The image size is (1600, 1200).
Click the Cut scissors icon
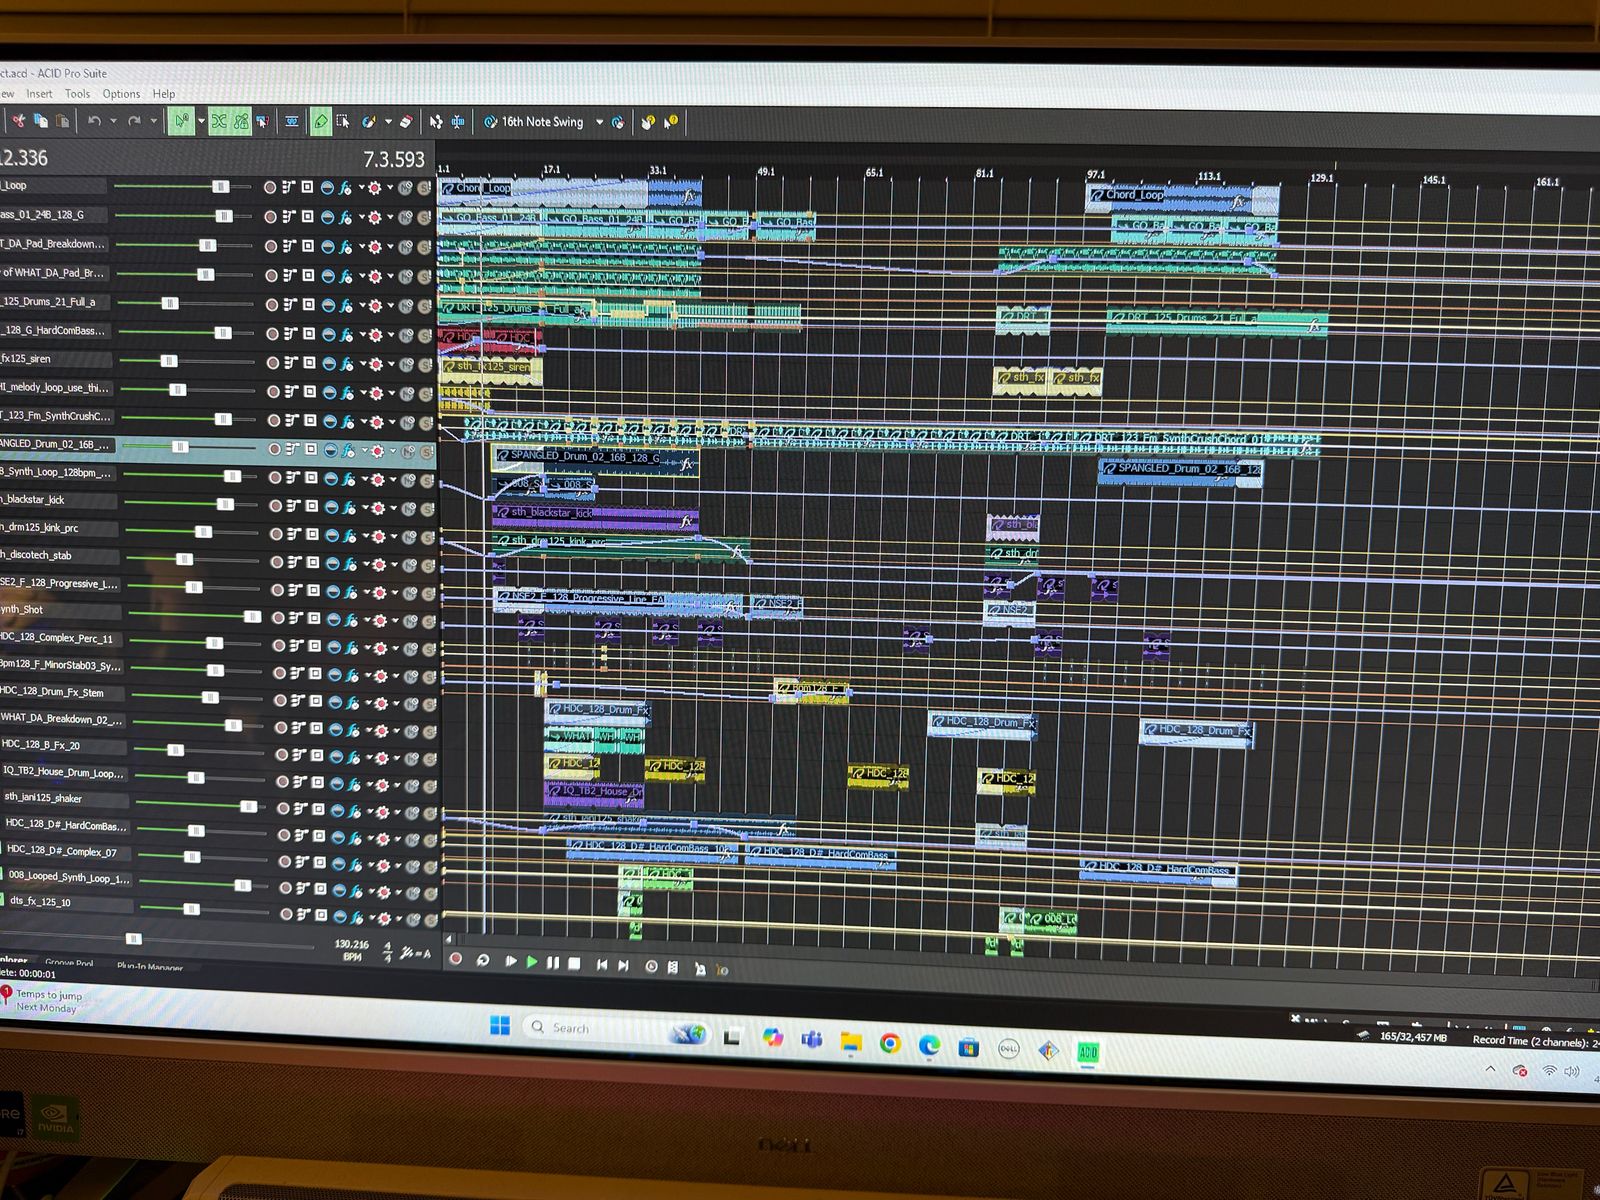(x=18, y=121)
